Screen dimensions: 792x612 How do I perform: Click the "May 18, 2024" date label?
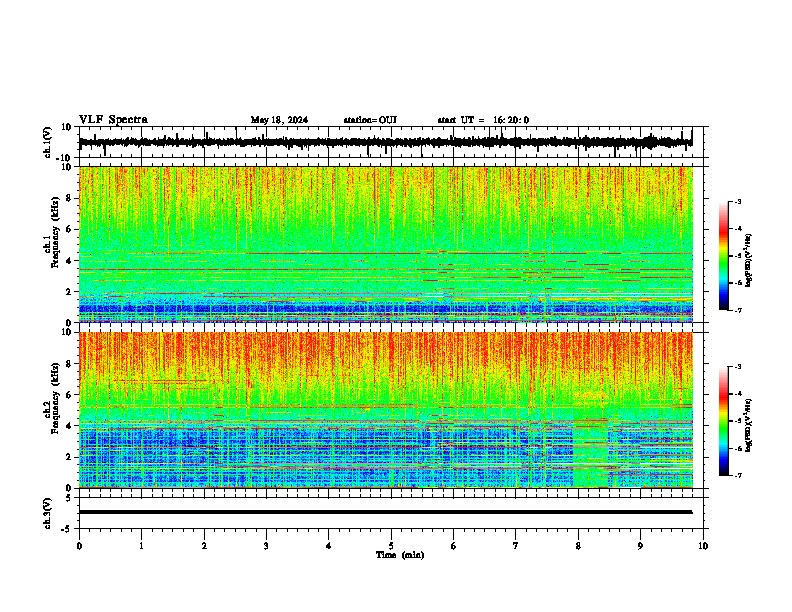coord(279,120)
